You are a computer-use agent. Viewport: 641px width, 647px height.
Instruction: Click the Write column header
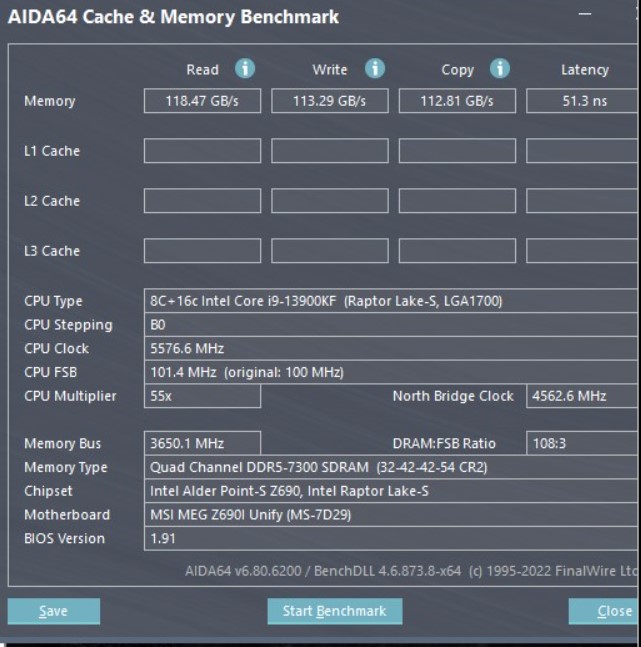click(330, 69)
